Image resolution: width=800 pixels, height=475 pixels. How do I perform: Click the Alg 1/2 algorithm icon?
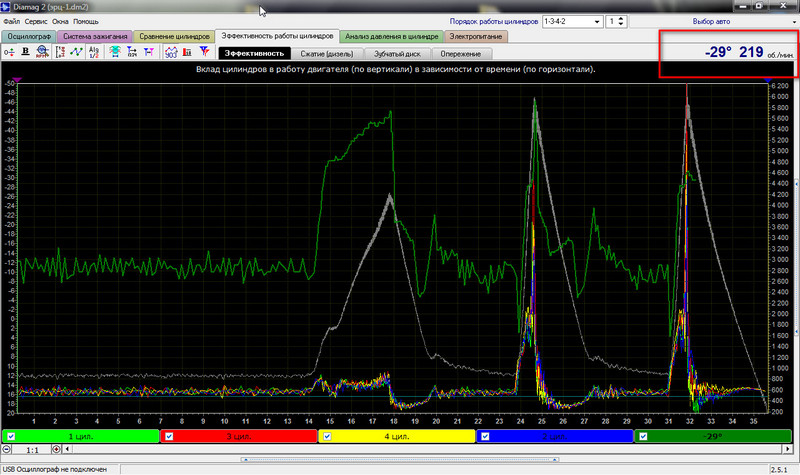pos(94,52)
